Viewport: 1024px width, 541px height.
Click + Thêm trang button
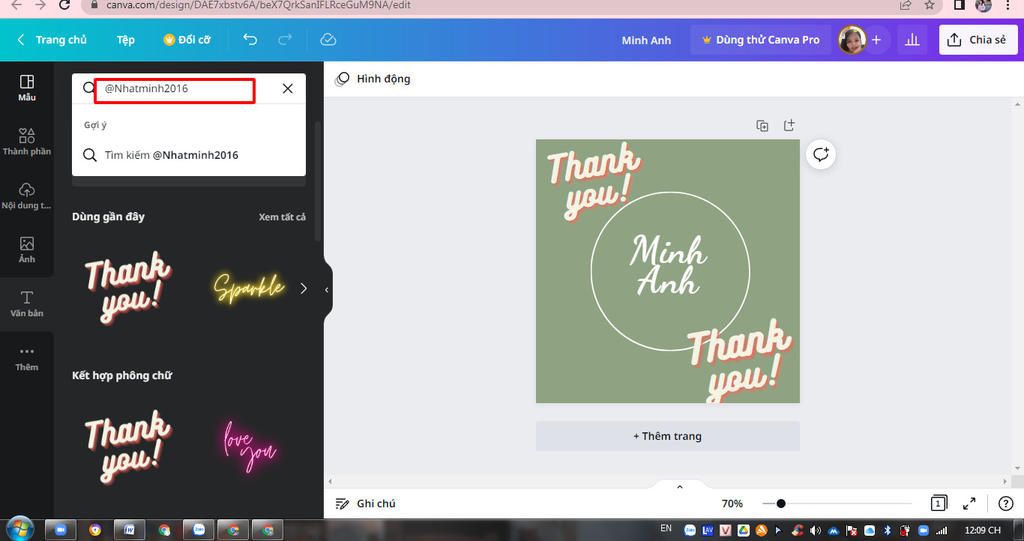click(667, 436)
